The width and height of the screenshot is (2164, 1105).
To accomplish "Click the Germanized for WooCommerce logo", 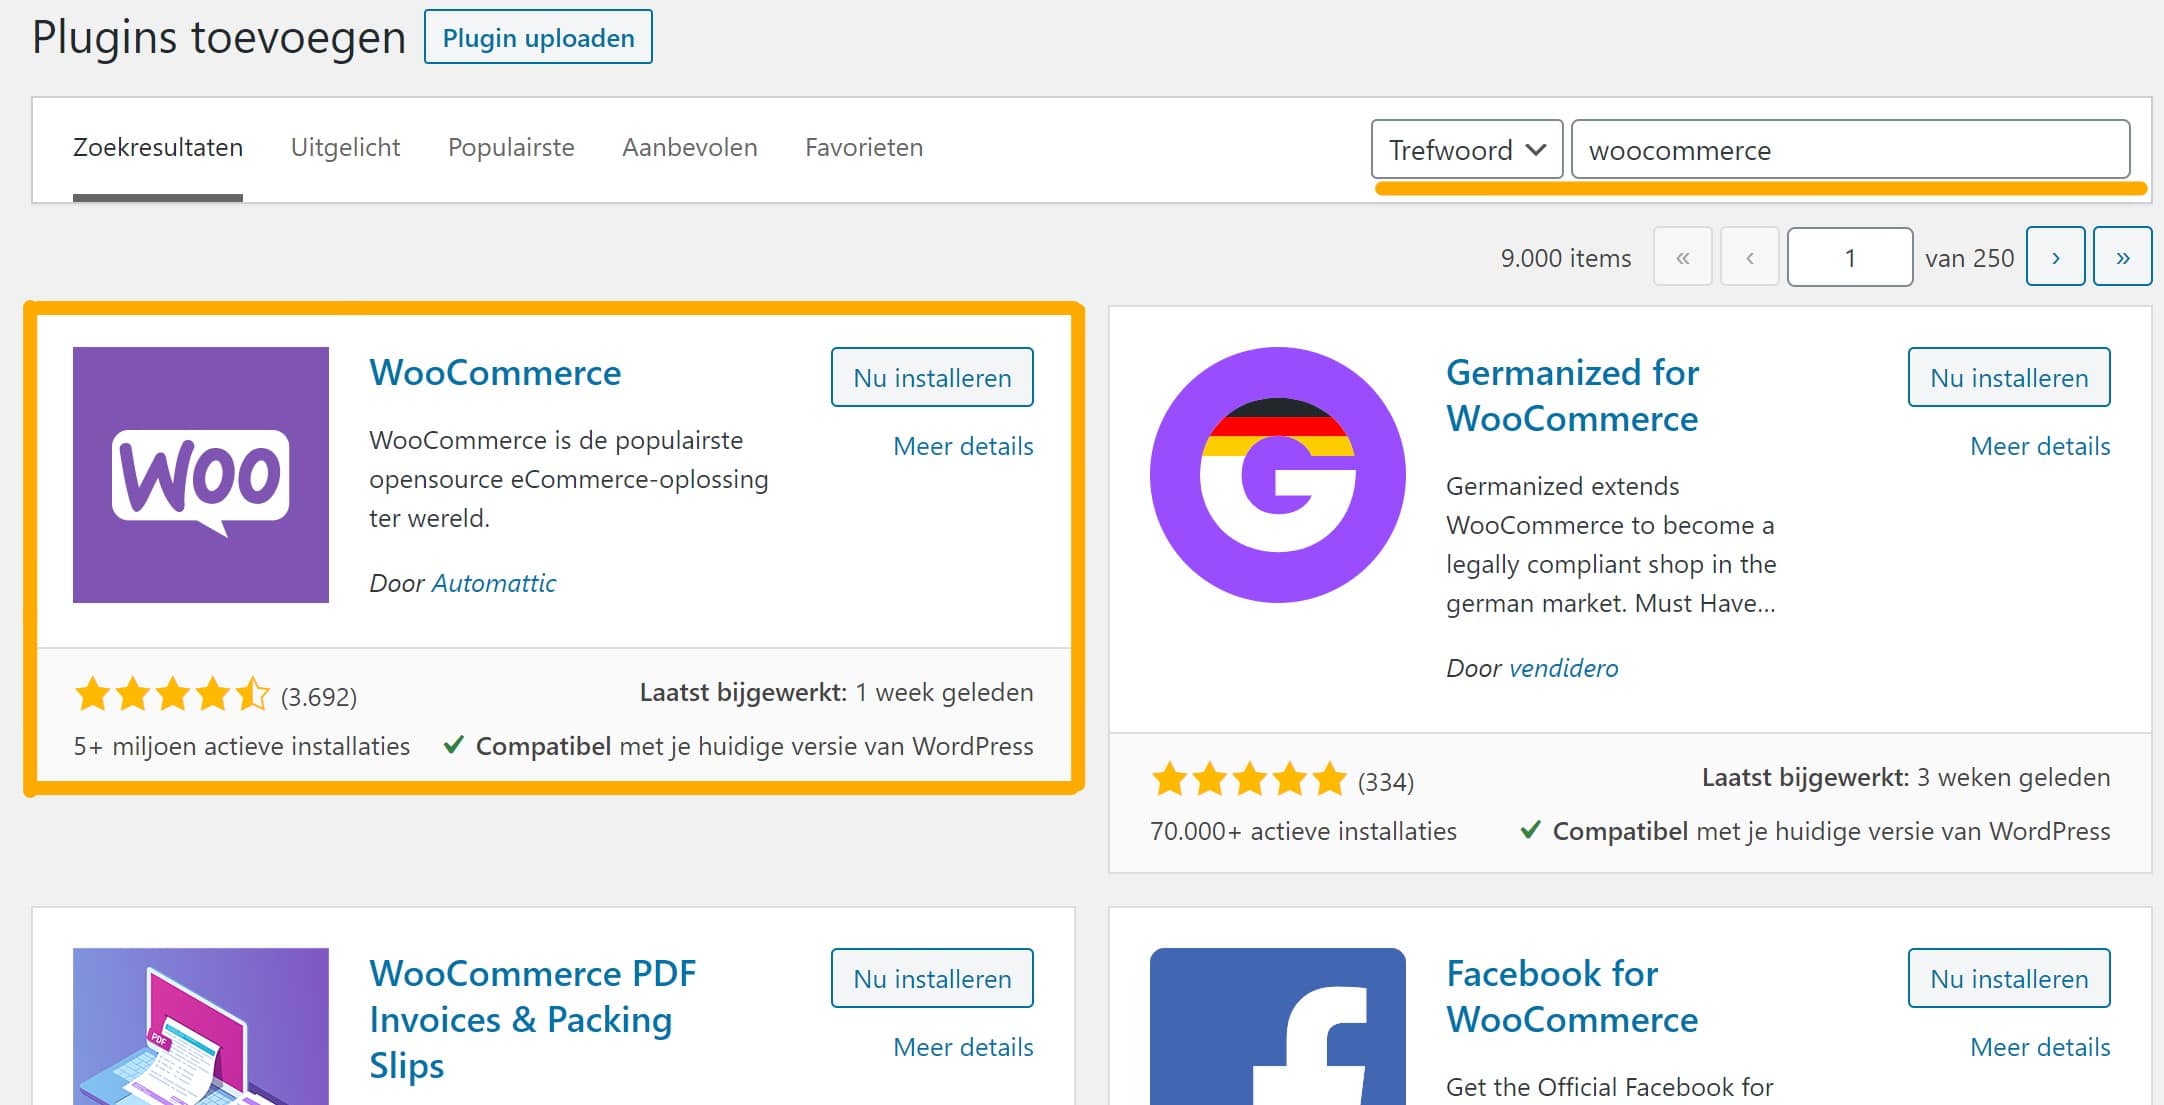I will click(x=1278, y=475).
